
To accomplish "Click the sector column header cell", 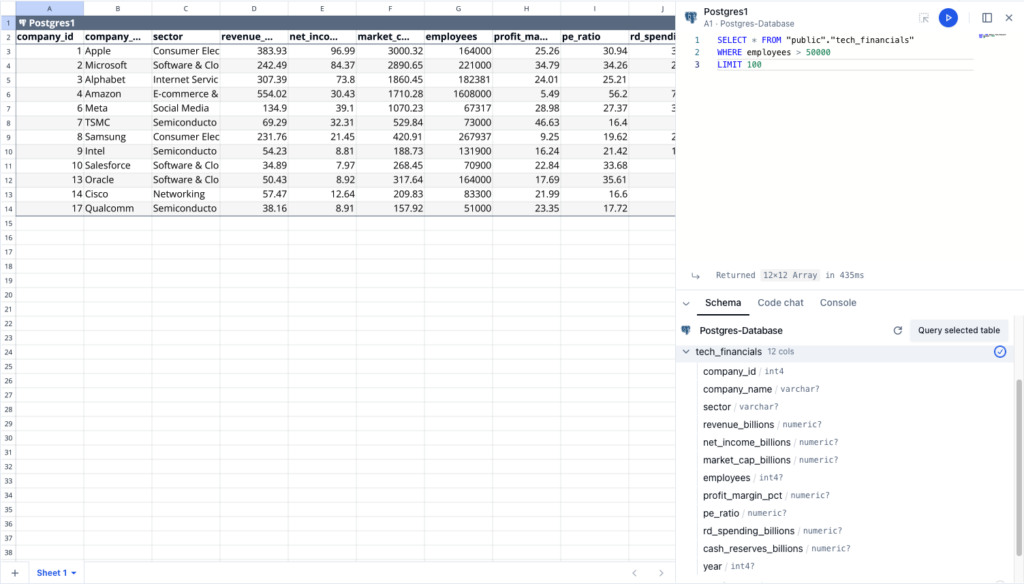I will pos(186,37).
